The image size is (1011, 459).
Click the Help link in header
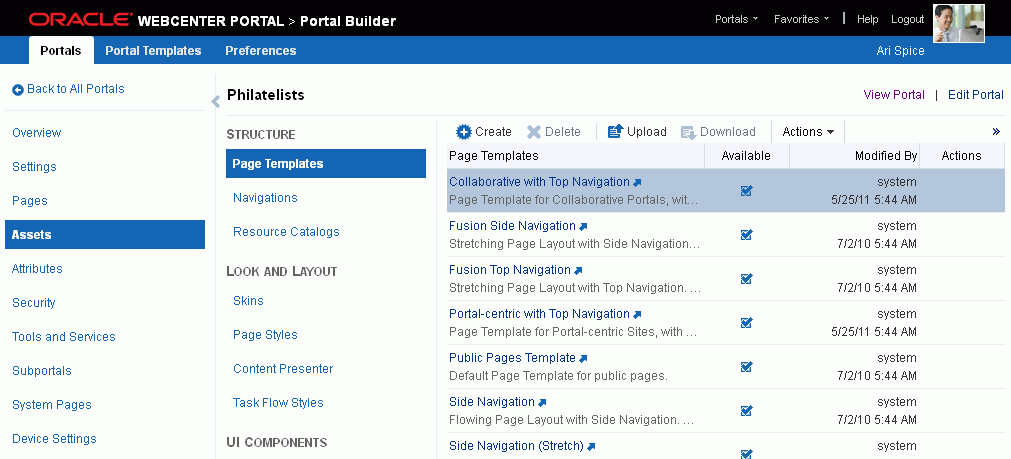pyautogui.click(x=867, y=19)
